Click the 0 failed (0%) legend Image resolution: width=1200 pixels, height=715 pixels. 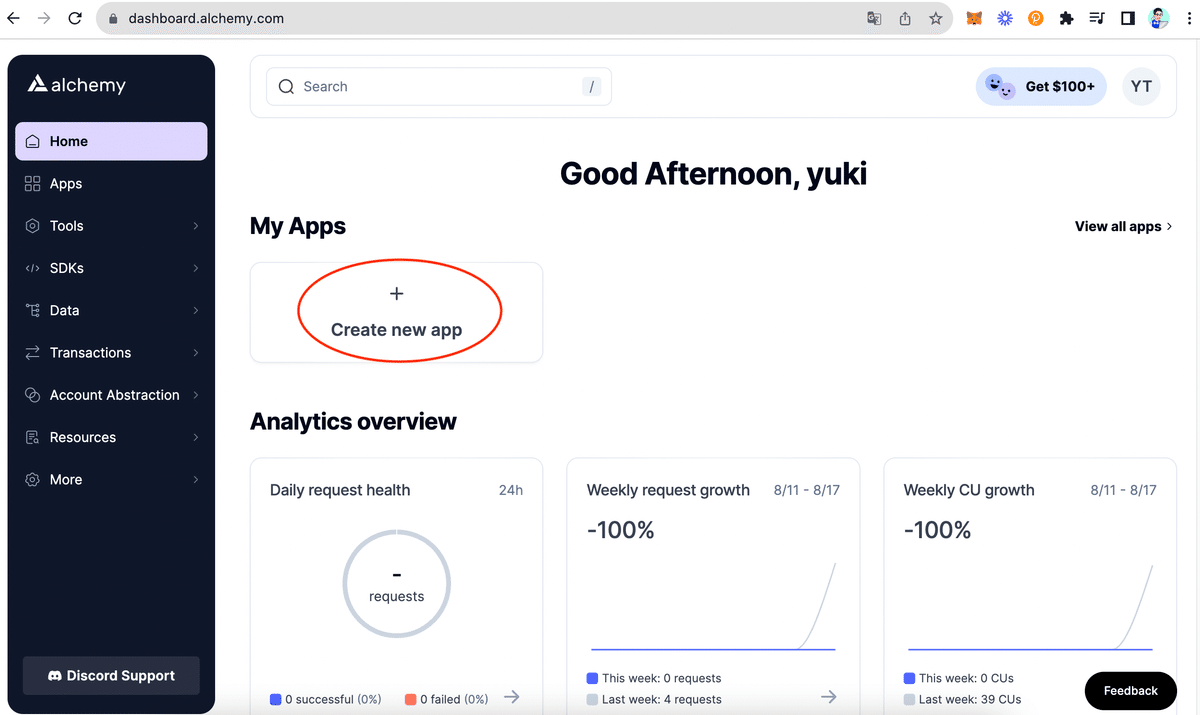pos(447,699)
